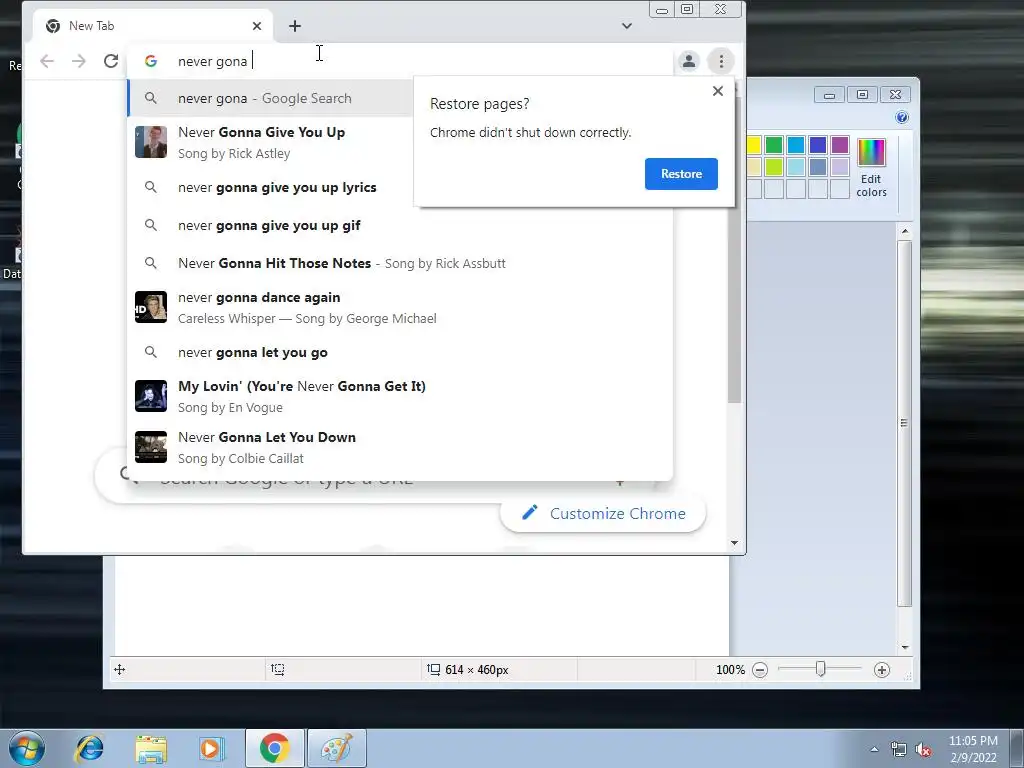
Task: Click the selection size icon in Paint status bar
Action: click(278, 669)
